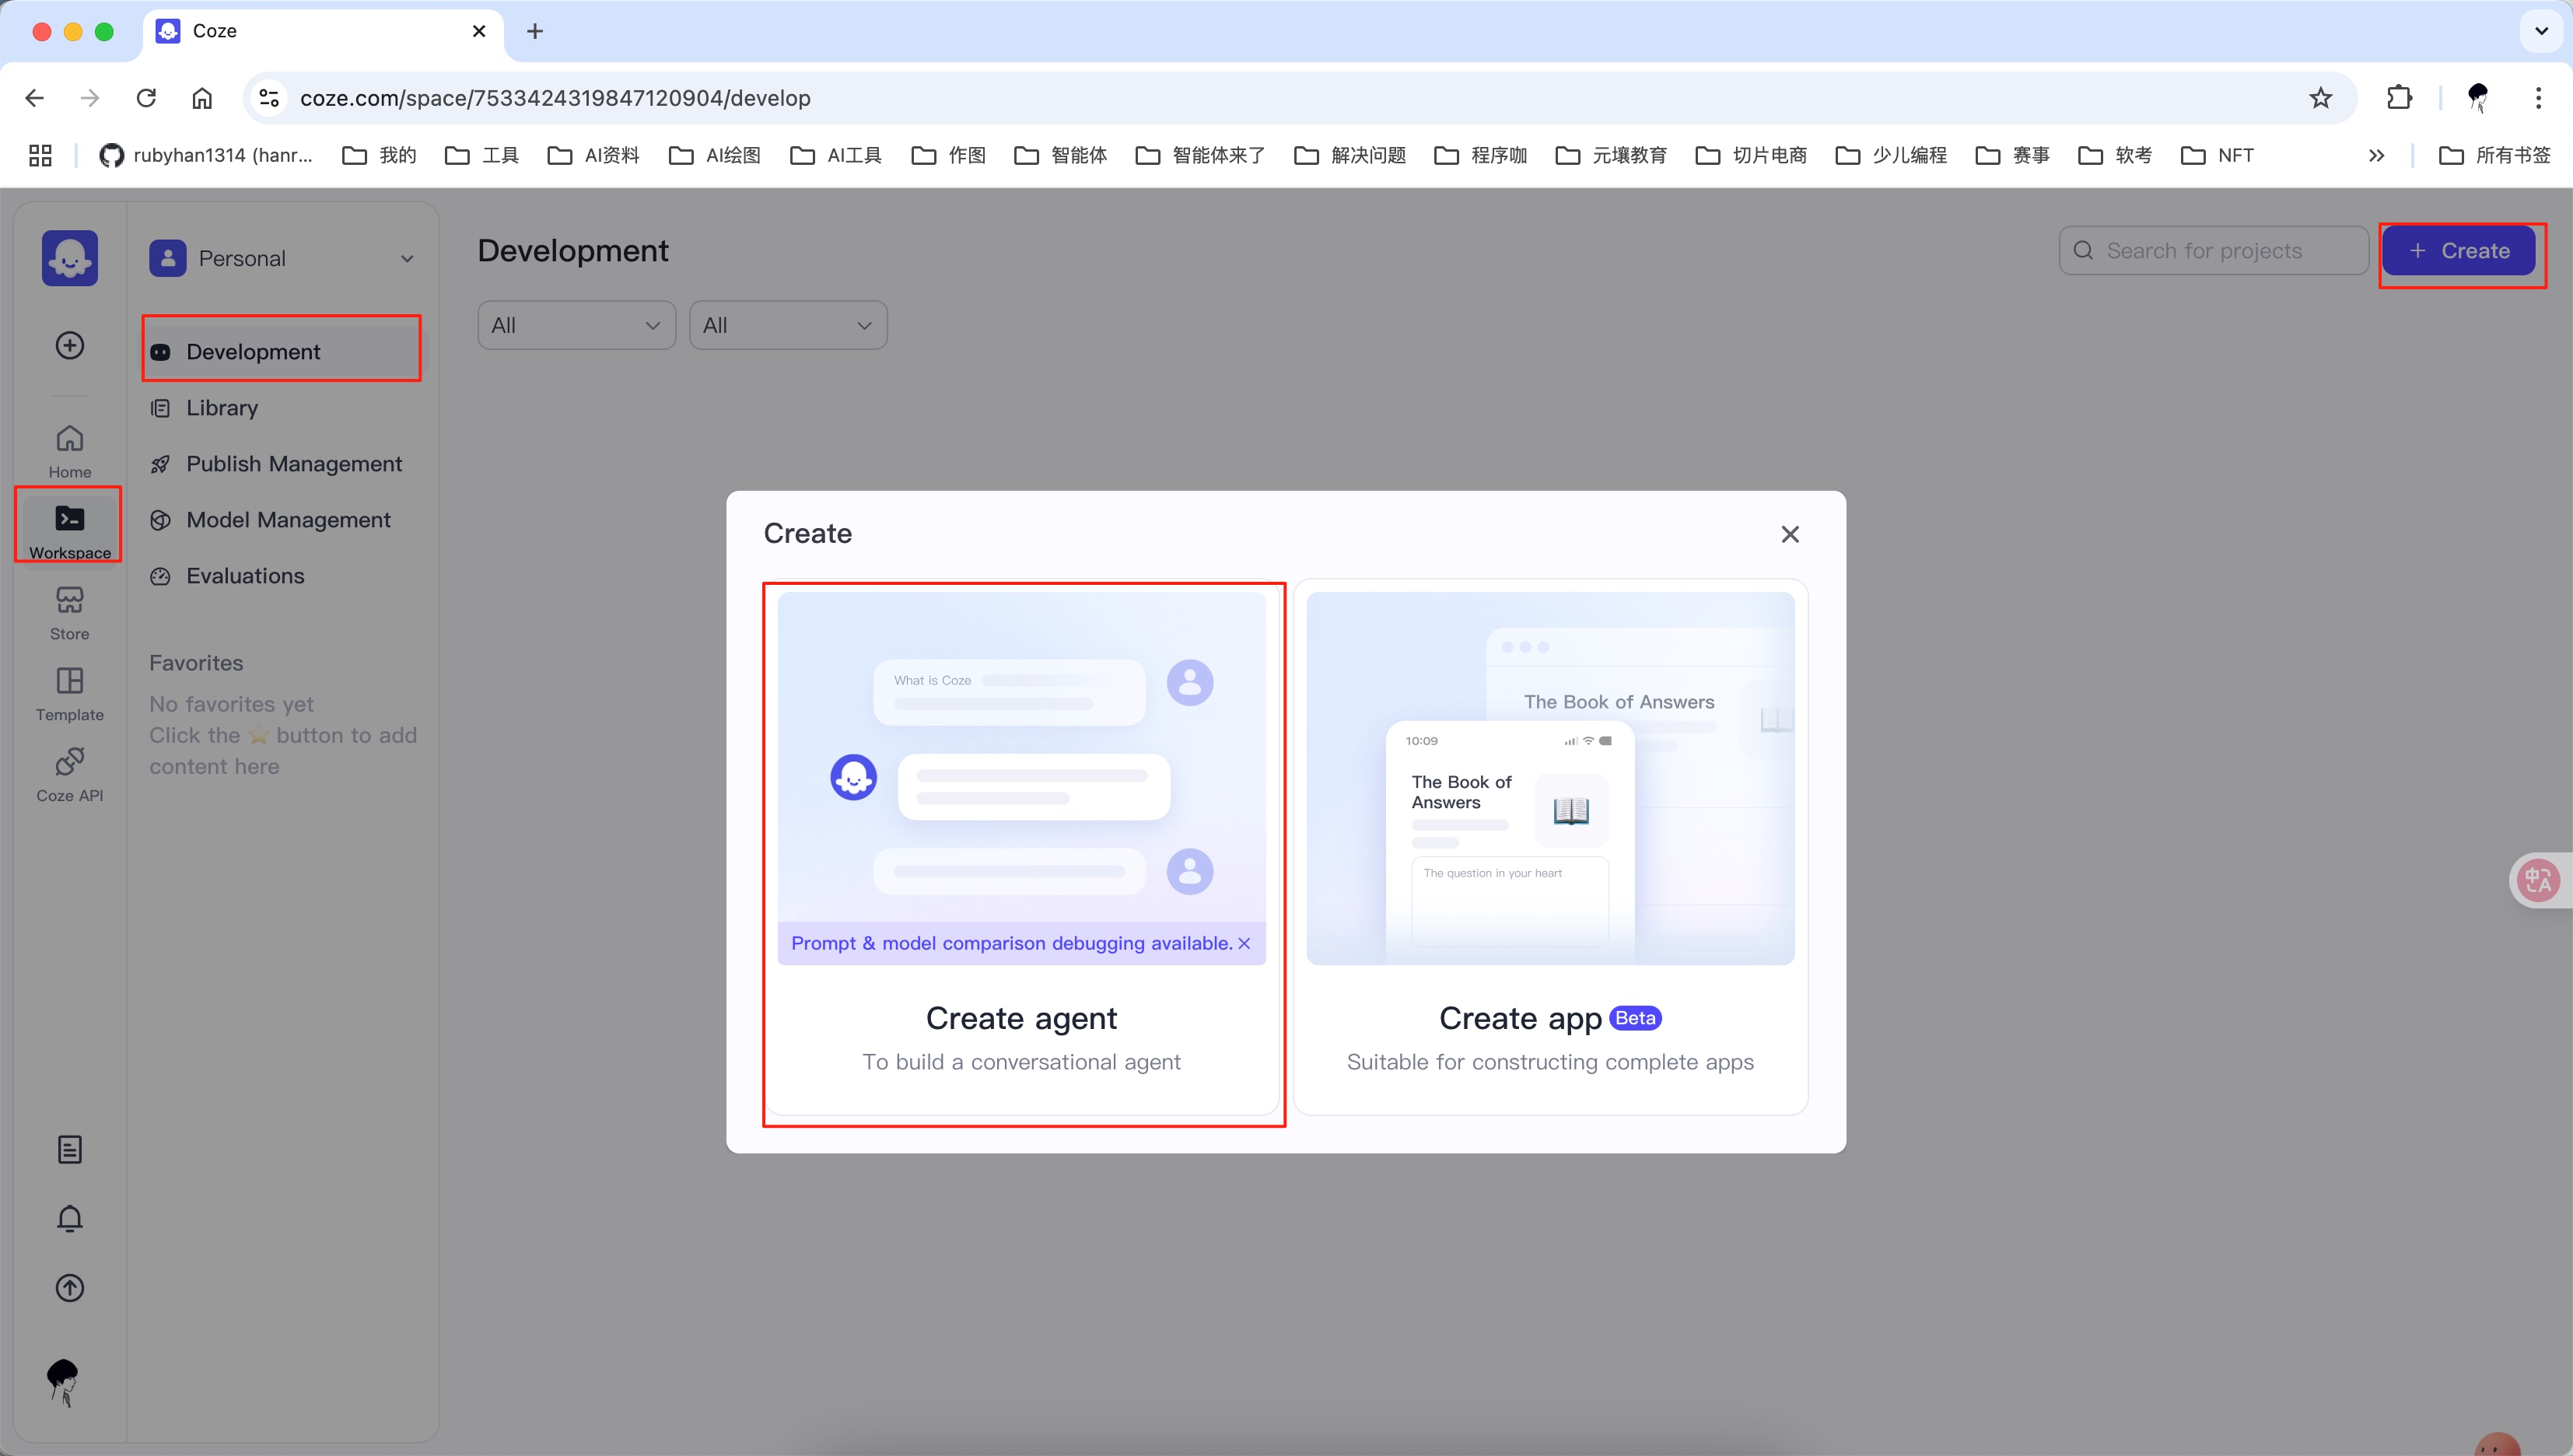Open the Template section icon

coord(69,693)
